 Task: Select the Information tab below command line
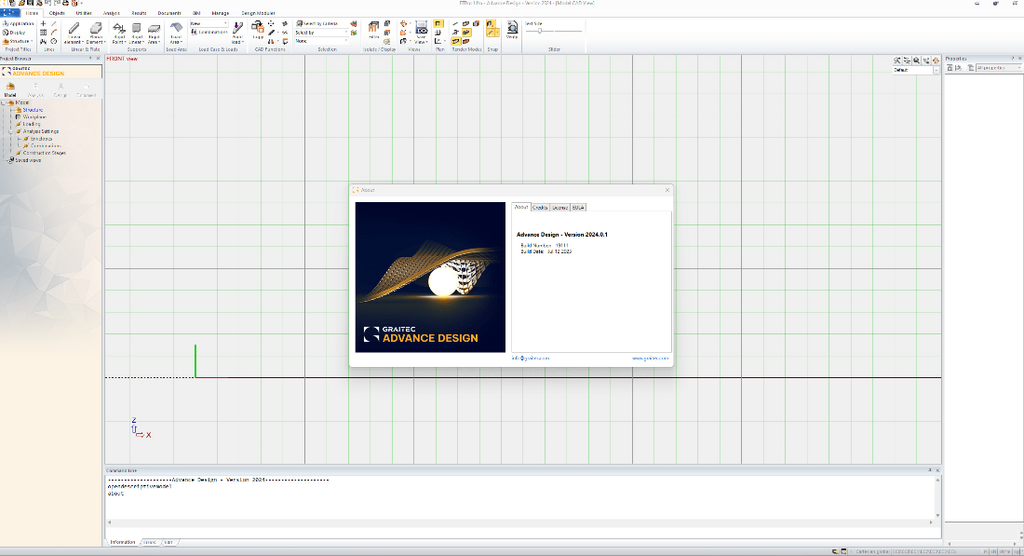[123, 542]
